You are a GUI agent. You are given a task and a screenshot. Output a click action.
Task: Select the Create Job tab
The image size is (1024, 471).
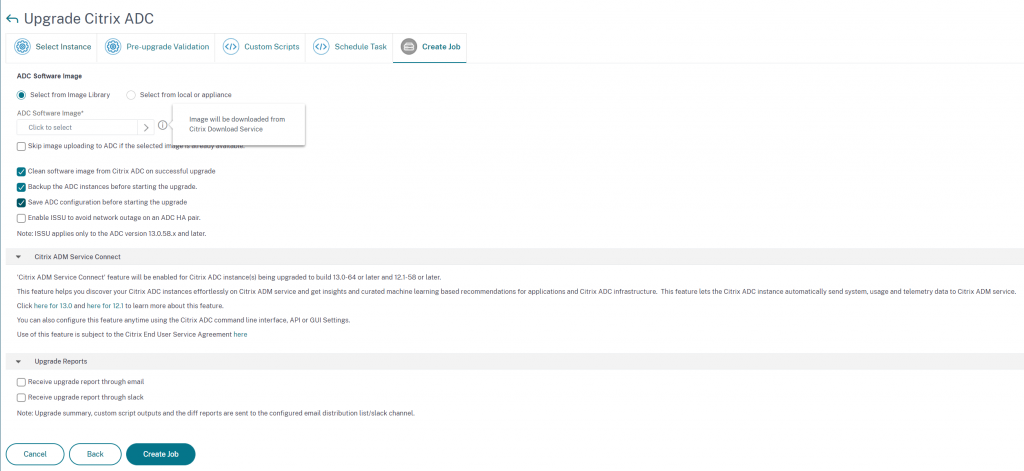430,47
